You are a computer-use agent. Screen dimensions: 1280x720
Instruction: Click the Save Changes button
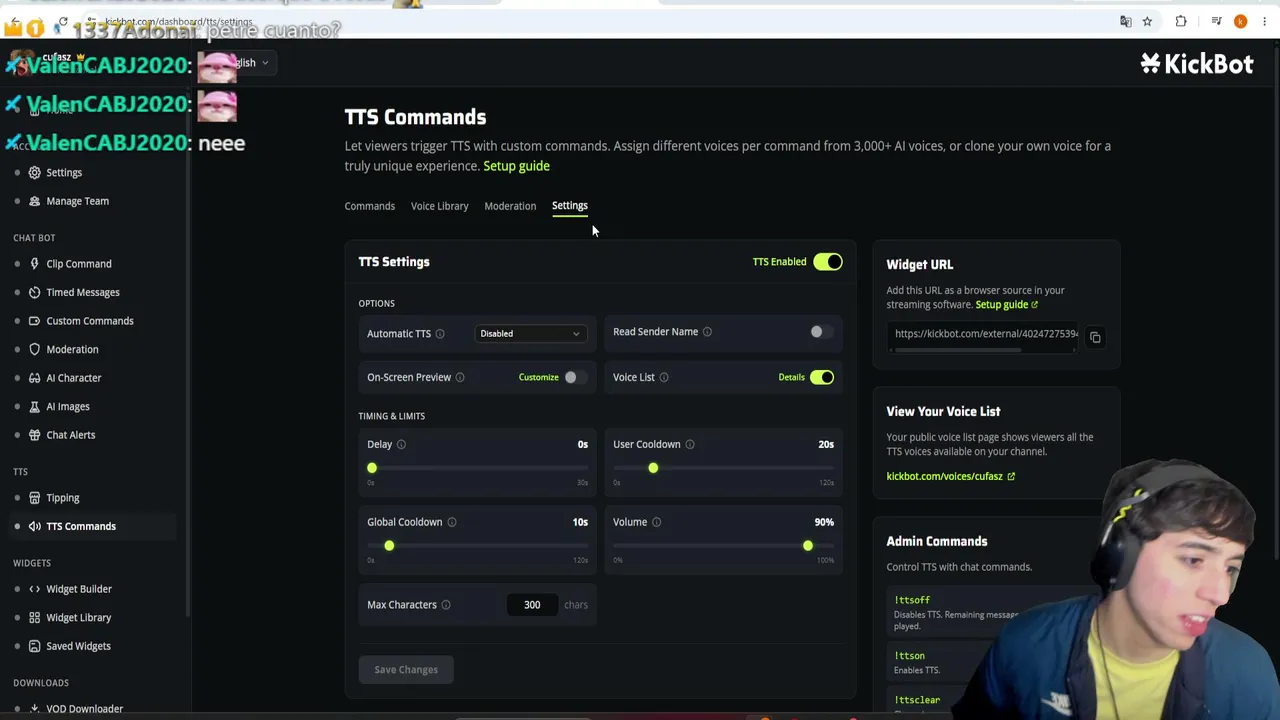406,670
